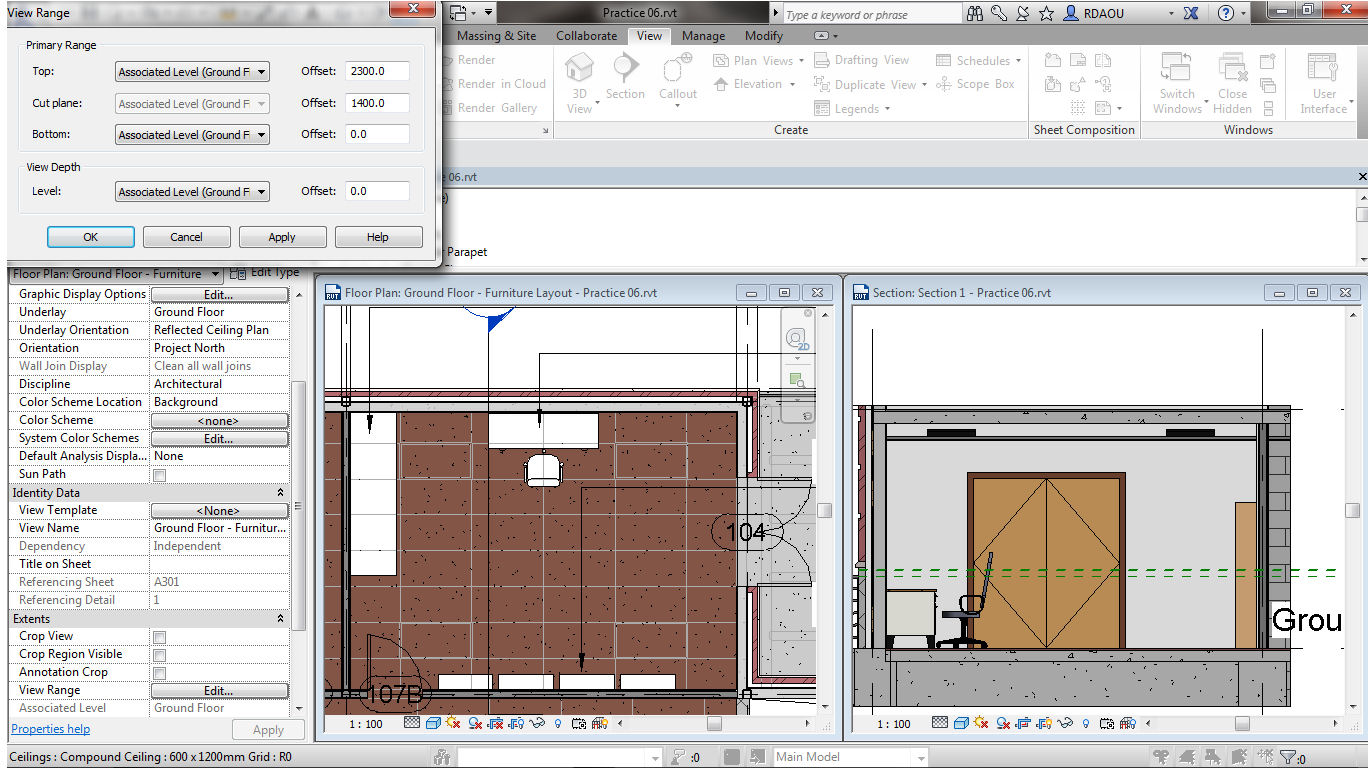Enable the Annotation Crop checkbox
Viewport: 1368px width, 768px height.
click(x=160, y=673)
